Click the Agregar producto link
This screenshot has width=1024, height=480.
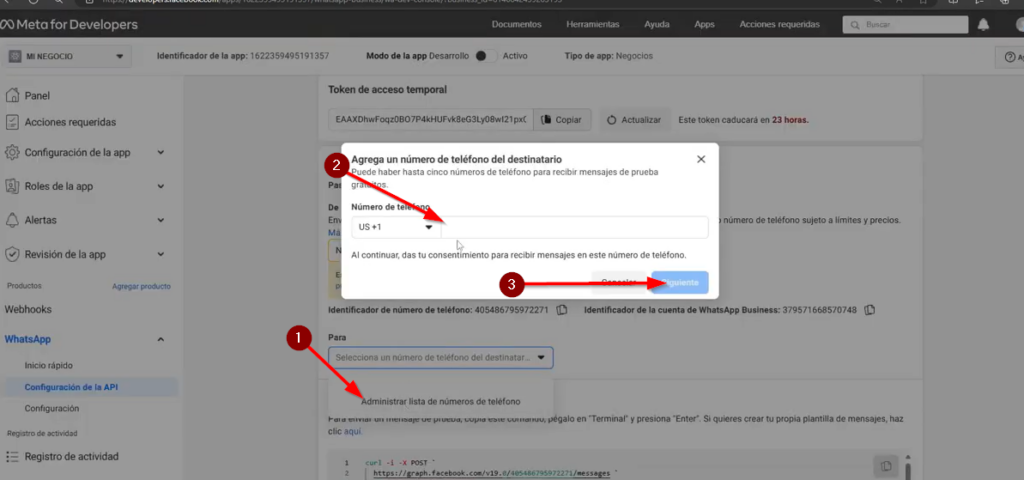pyautogui.click(x=141, y=286)
